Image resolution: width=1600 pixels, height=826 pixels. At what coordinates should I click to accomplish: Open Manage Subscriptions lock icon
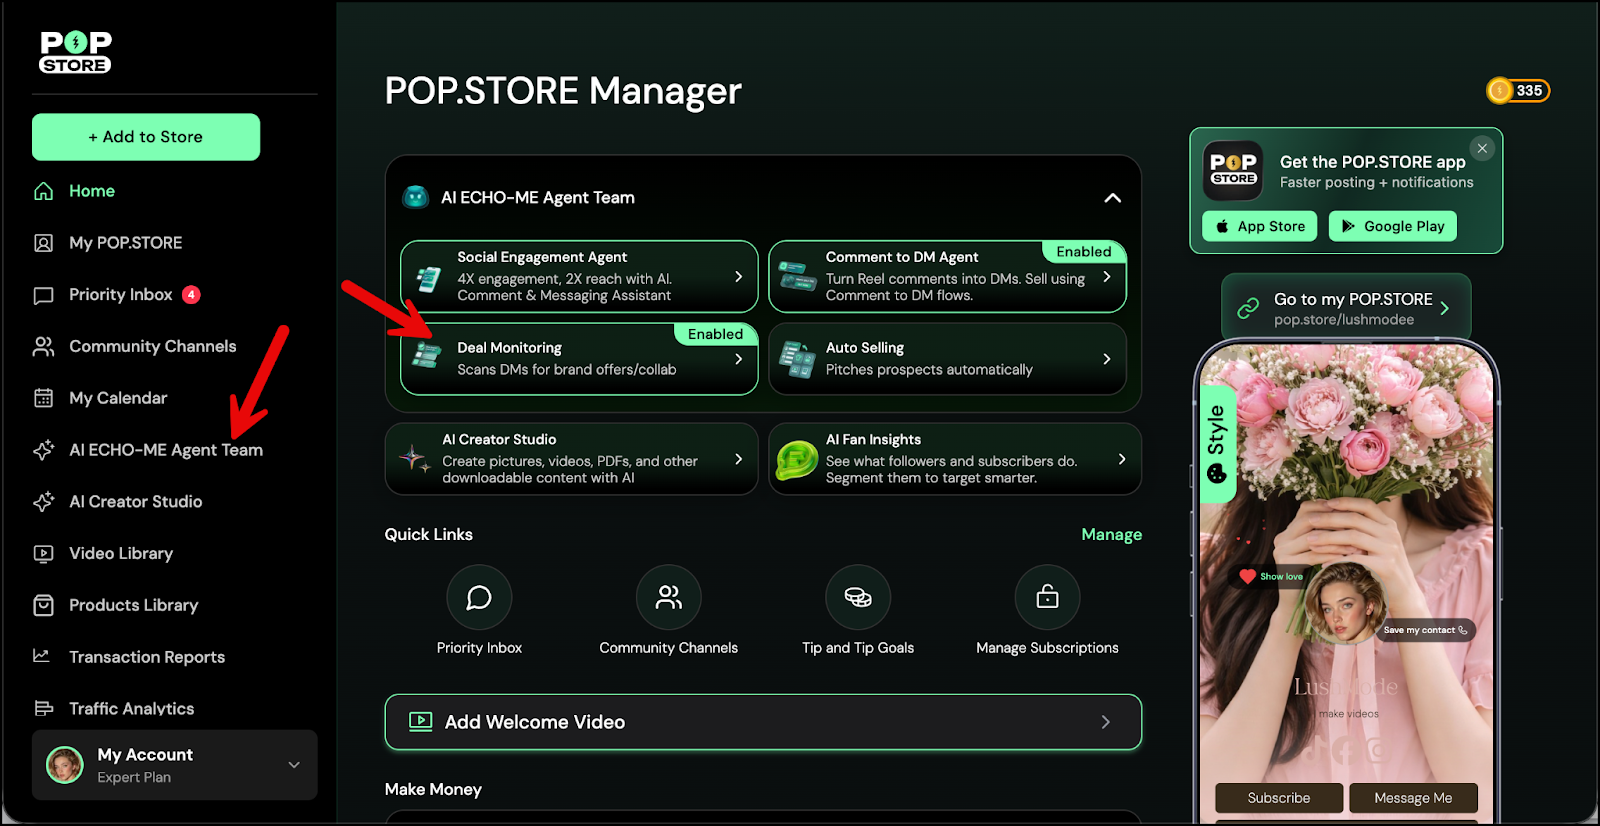1047,597
